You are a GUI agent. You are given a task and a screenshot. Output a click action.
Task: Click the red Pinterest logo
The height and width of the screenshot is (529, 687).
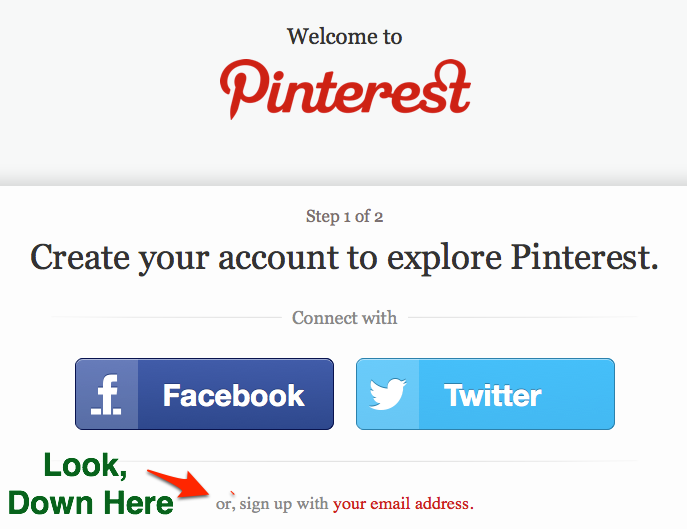(x=345, y=86)
